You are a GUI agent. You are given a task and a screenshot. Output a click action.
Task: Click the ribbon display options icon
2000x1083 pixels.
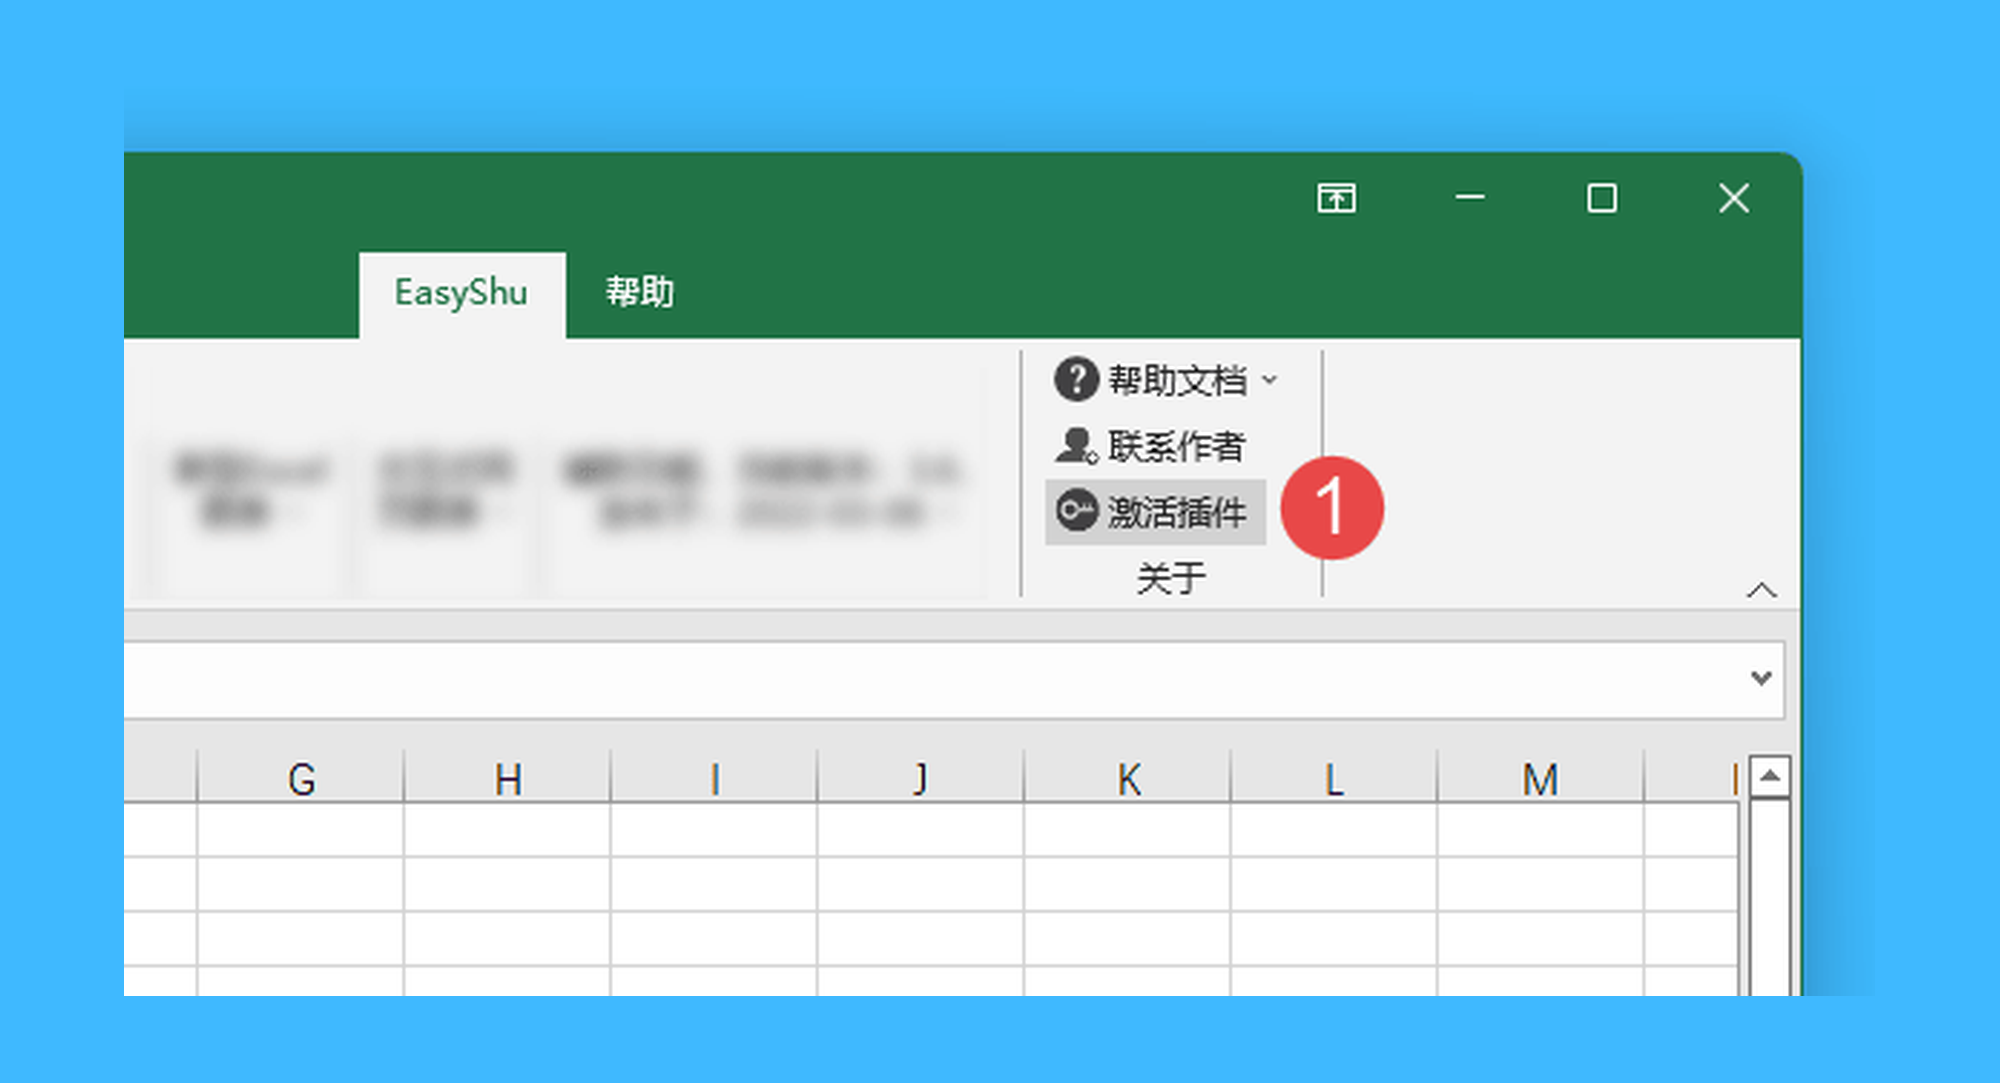tap(1336, 198)
